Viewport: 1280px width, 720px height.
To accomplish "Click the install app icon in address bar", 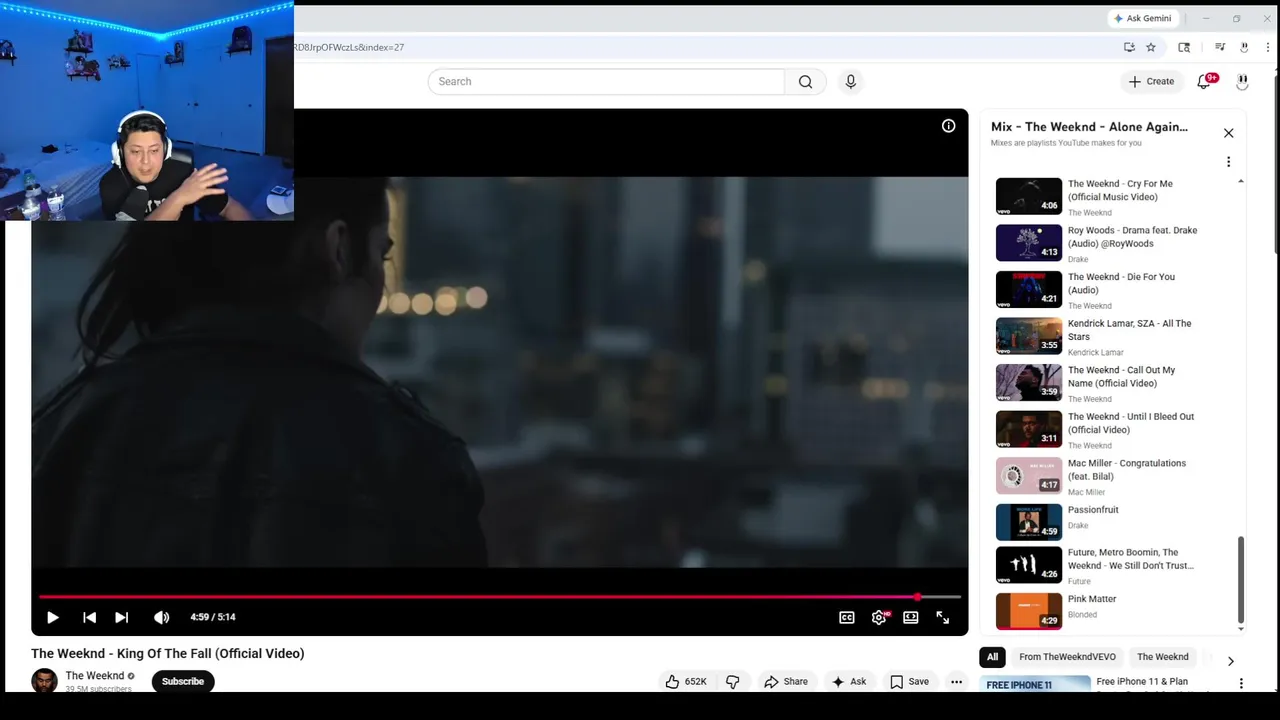I will 1129,47.
